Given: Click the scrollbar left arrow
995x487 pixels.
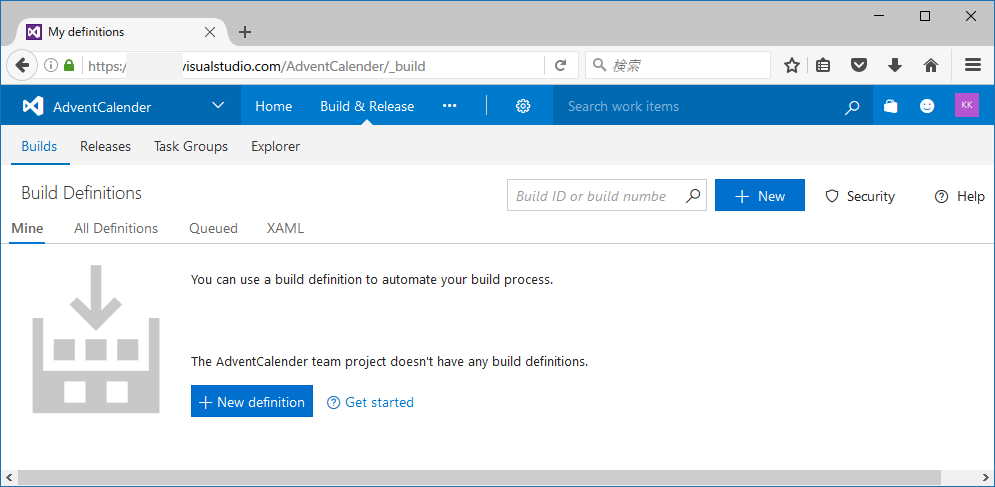Looking at the screenshot, I should pos(9,477).
